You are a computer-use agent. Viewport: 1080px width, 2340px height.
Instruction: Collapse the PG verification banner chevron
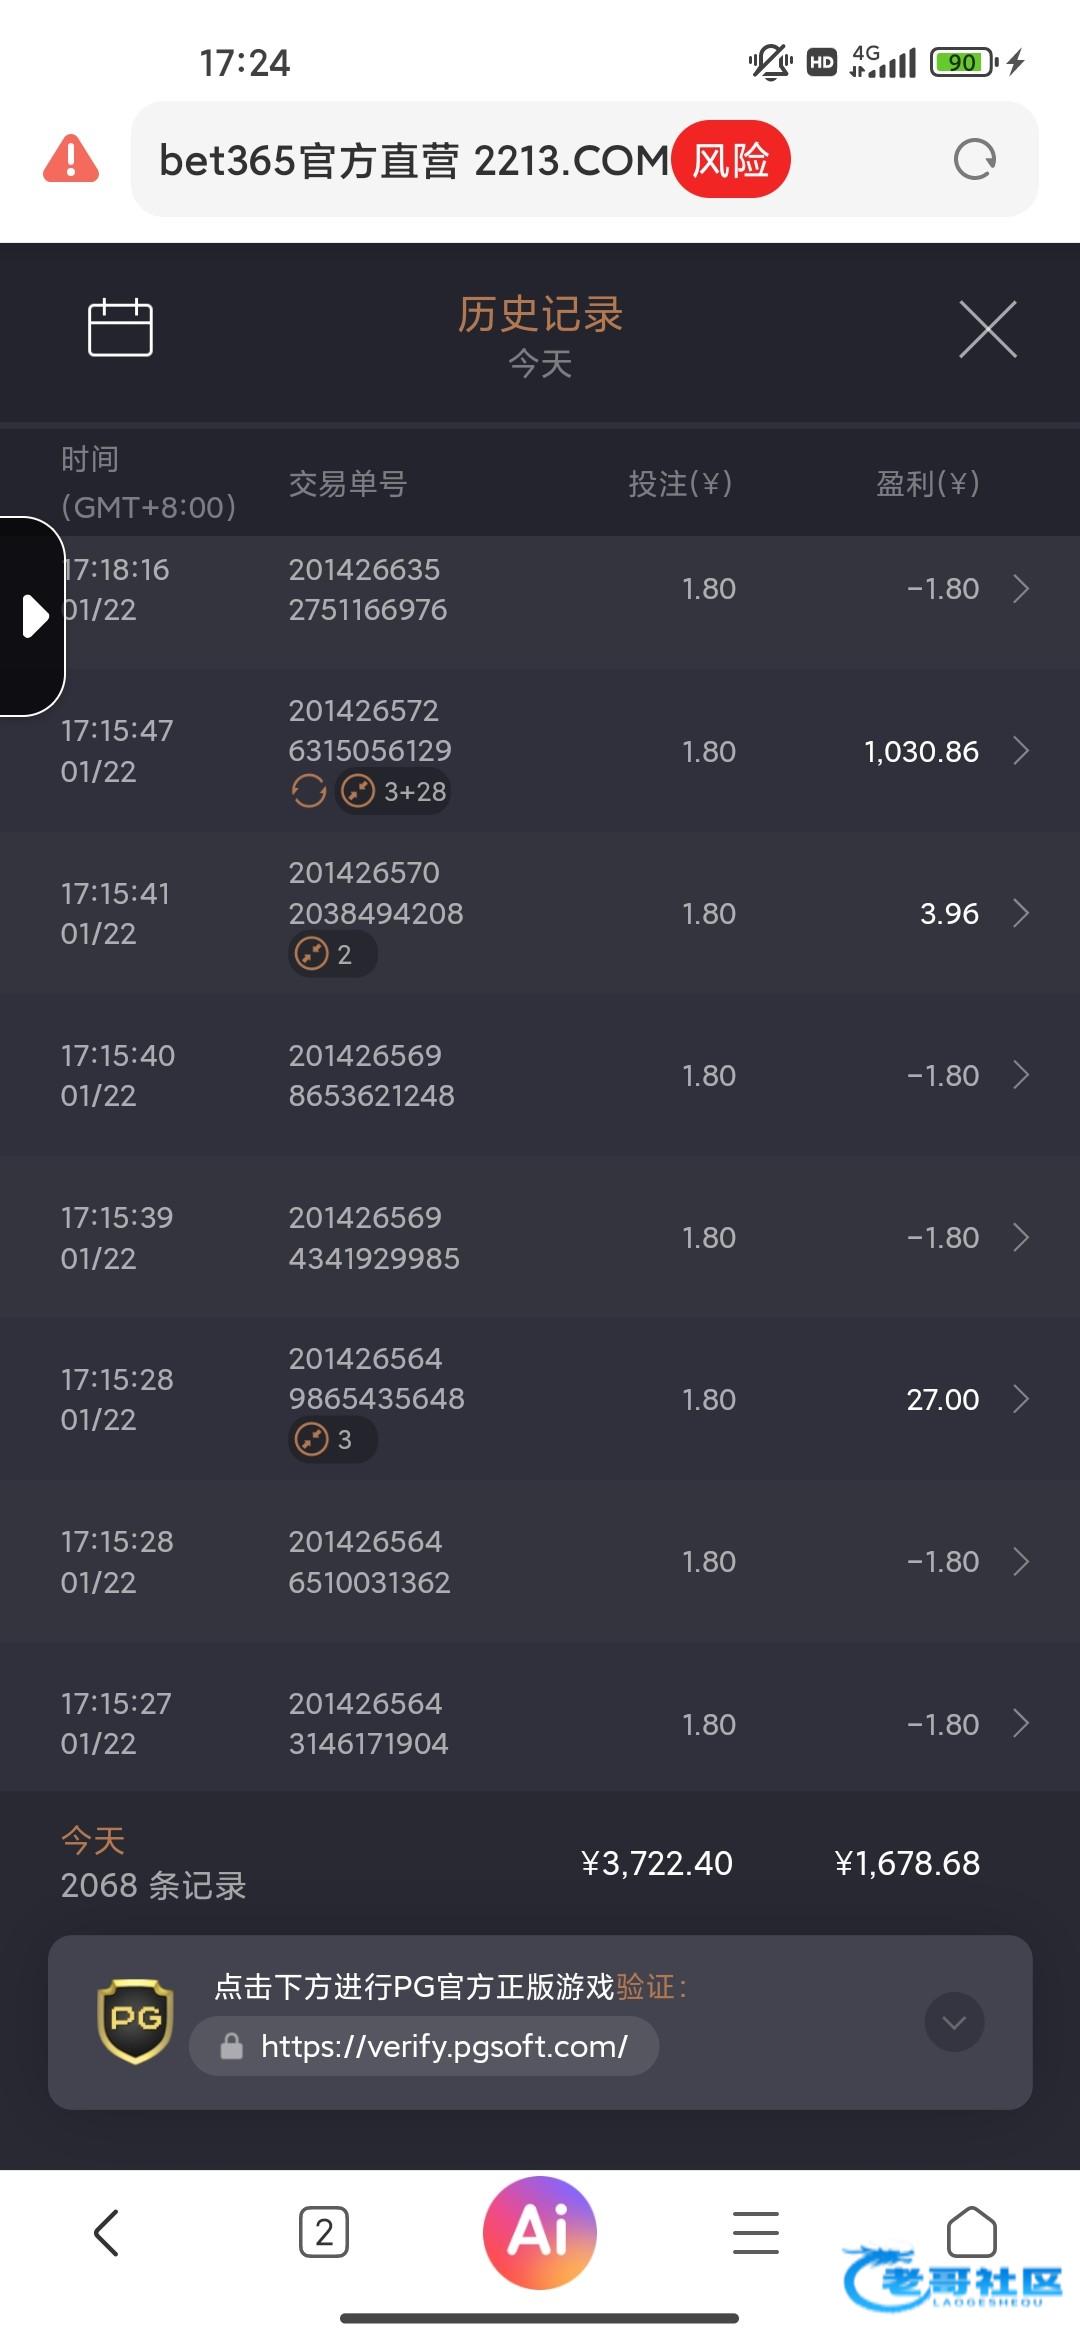[x=954, y=2022]
